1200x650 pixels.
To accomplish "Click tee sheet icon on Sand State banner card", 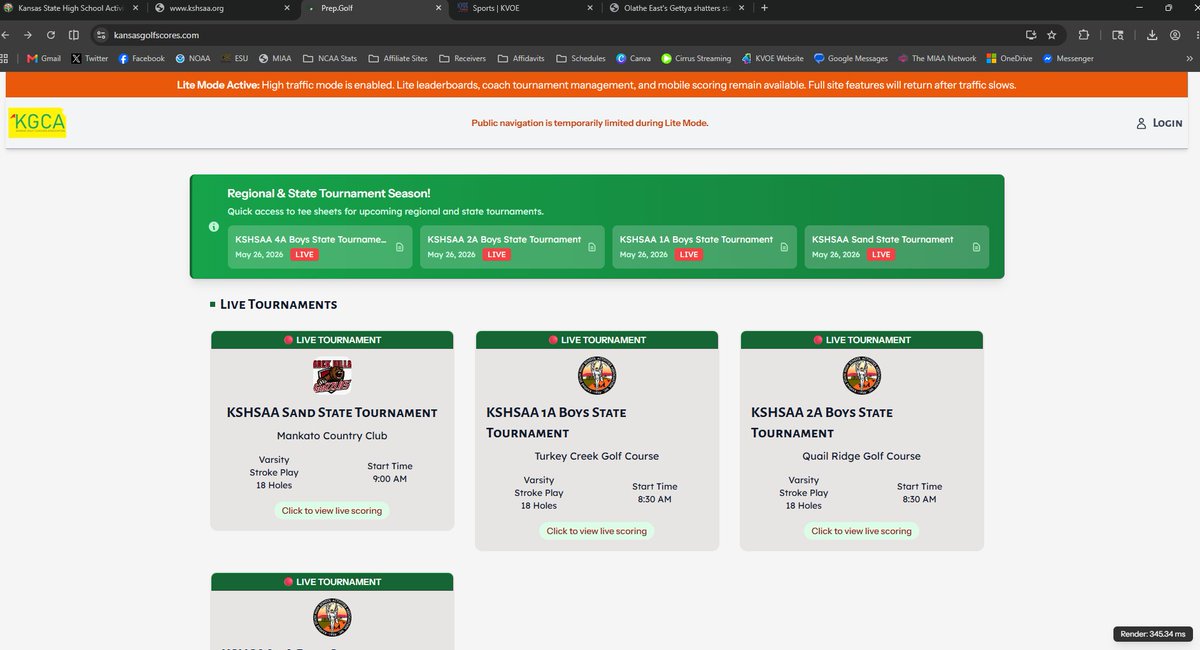I will coord(976,247).
